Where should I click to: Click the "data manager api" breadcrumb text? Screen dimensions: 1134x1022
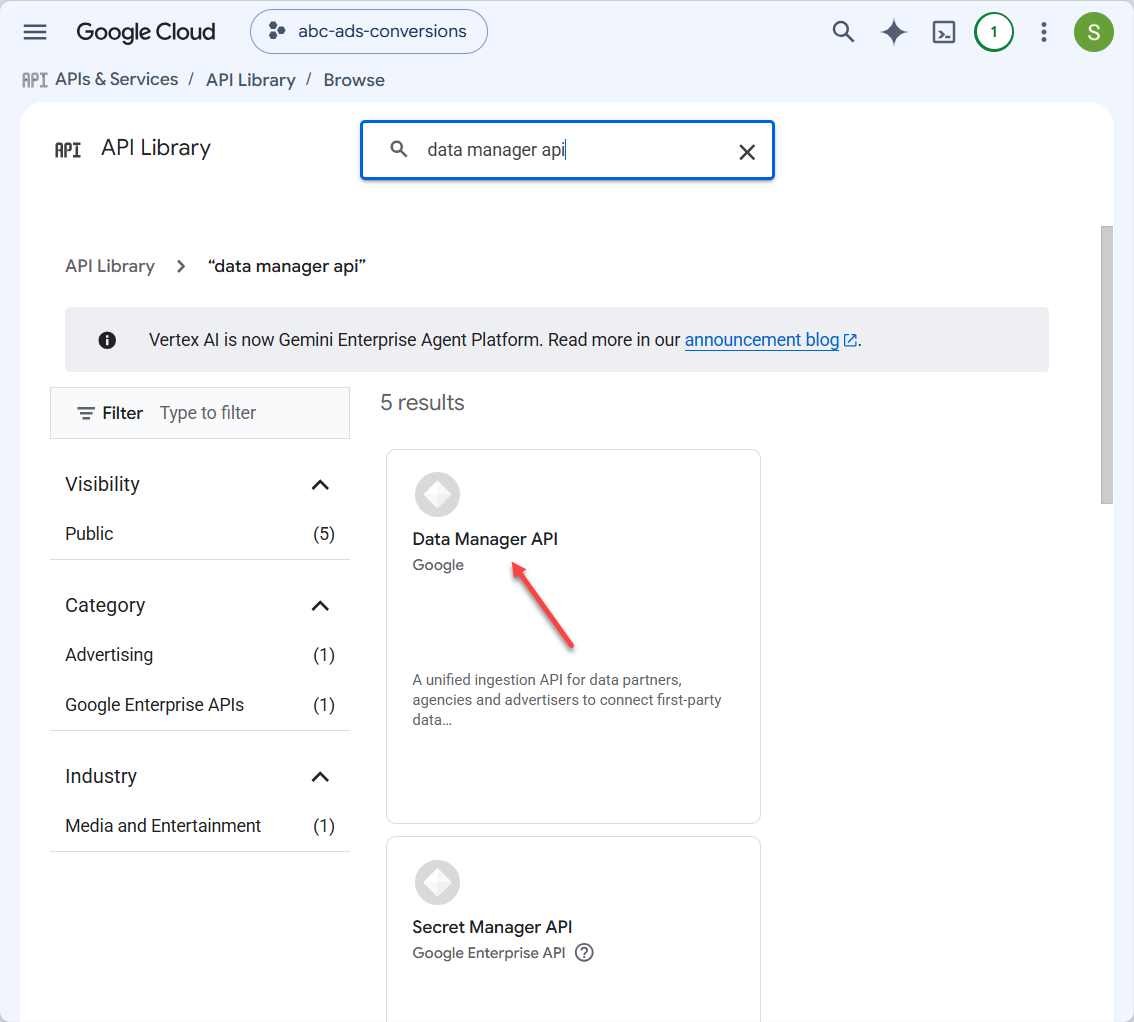tap(287, 266)
